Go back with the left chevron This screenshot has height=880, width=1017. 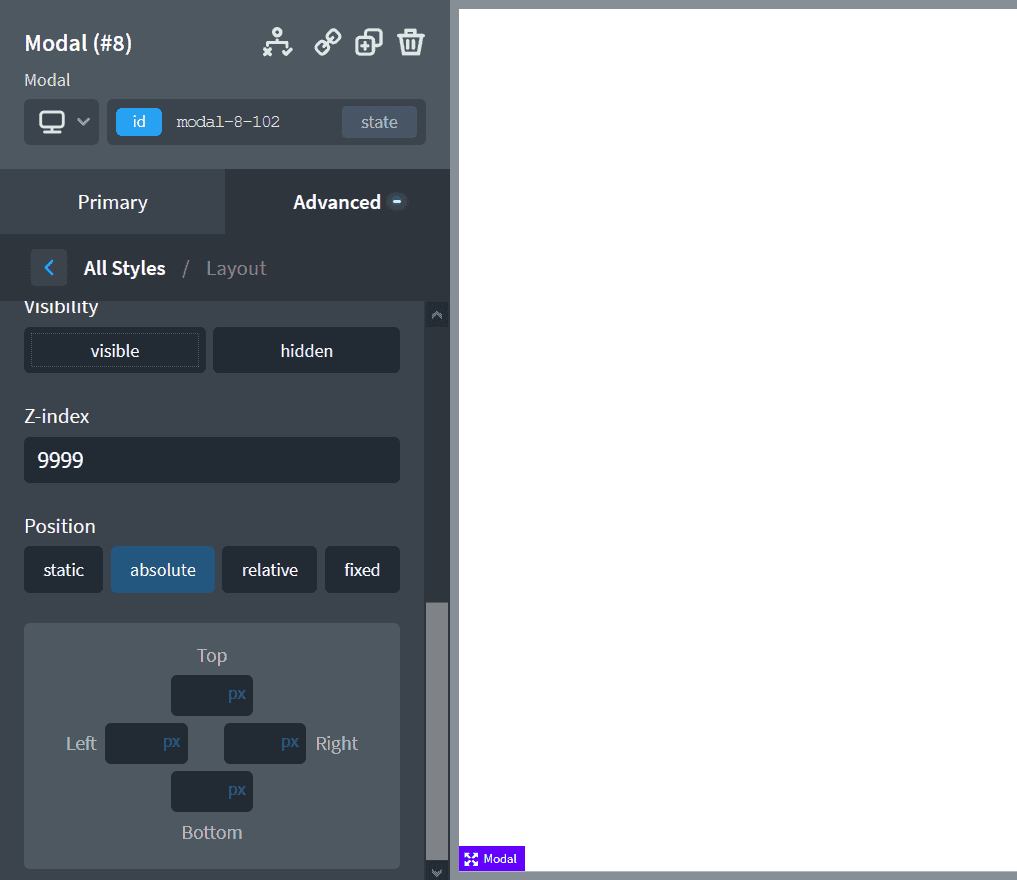pyautogui.click(x=49, y=267)
